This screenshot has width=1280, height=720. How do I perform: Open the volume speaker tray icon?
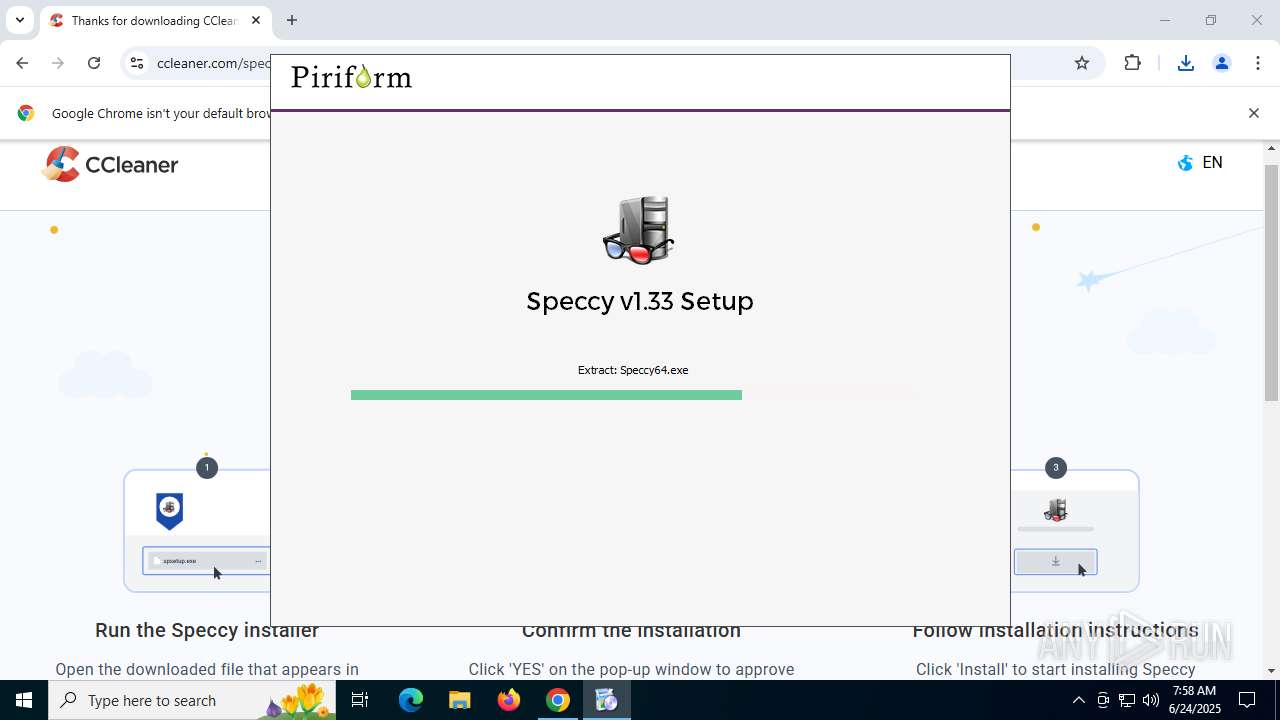coord(1151,700)
